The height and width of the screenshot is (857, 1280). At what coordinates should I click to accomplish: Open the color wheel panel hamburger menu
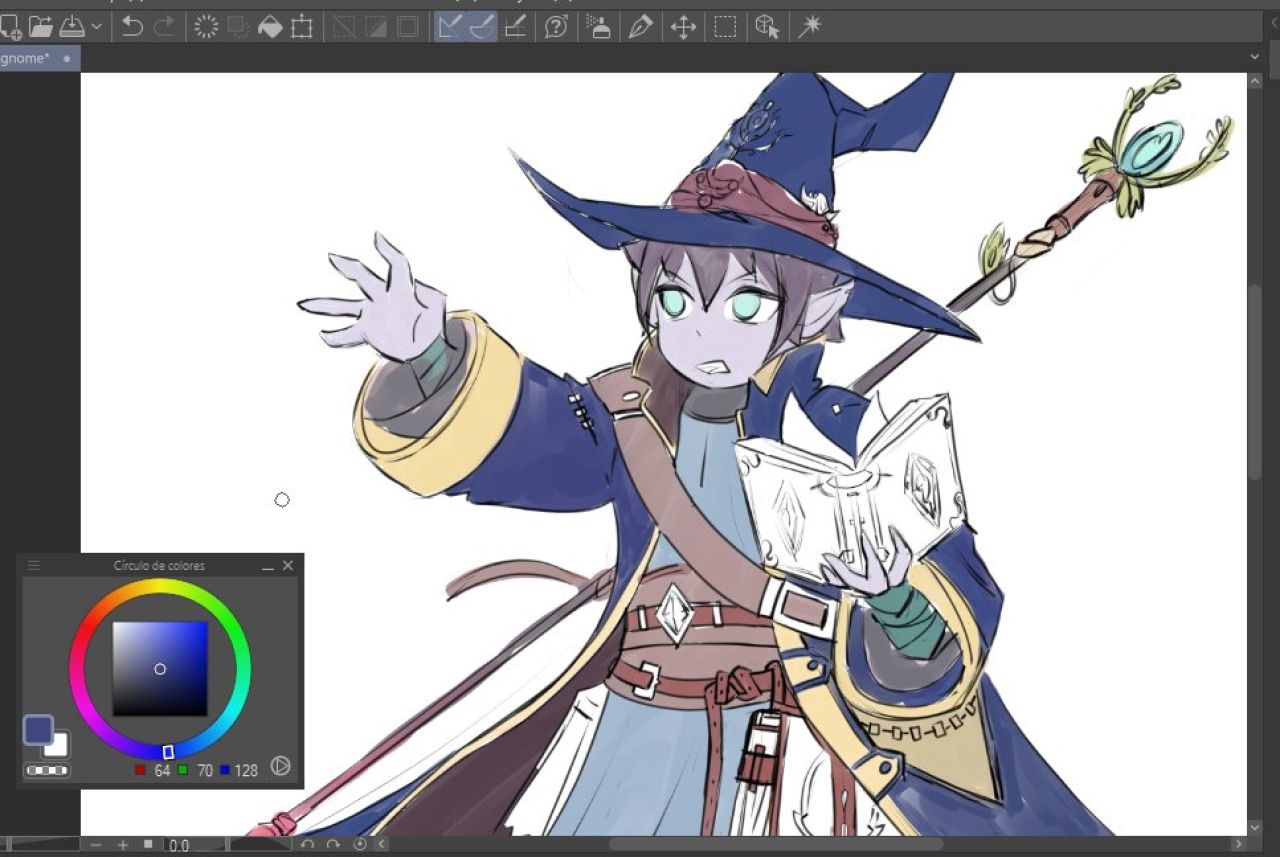point(34,566)
